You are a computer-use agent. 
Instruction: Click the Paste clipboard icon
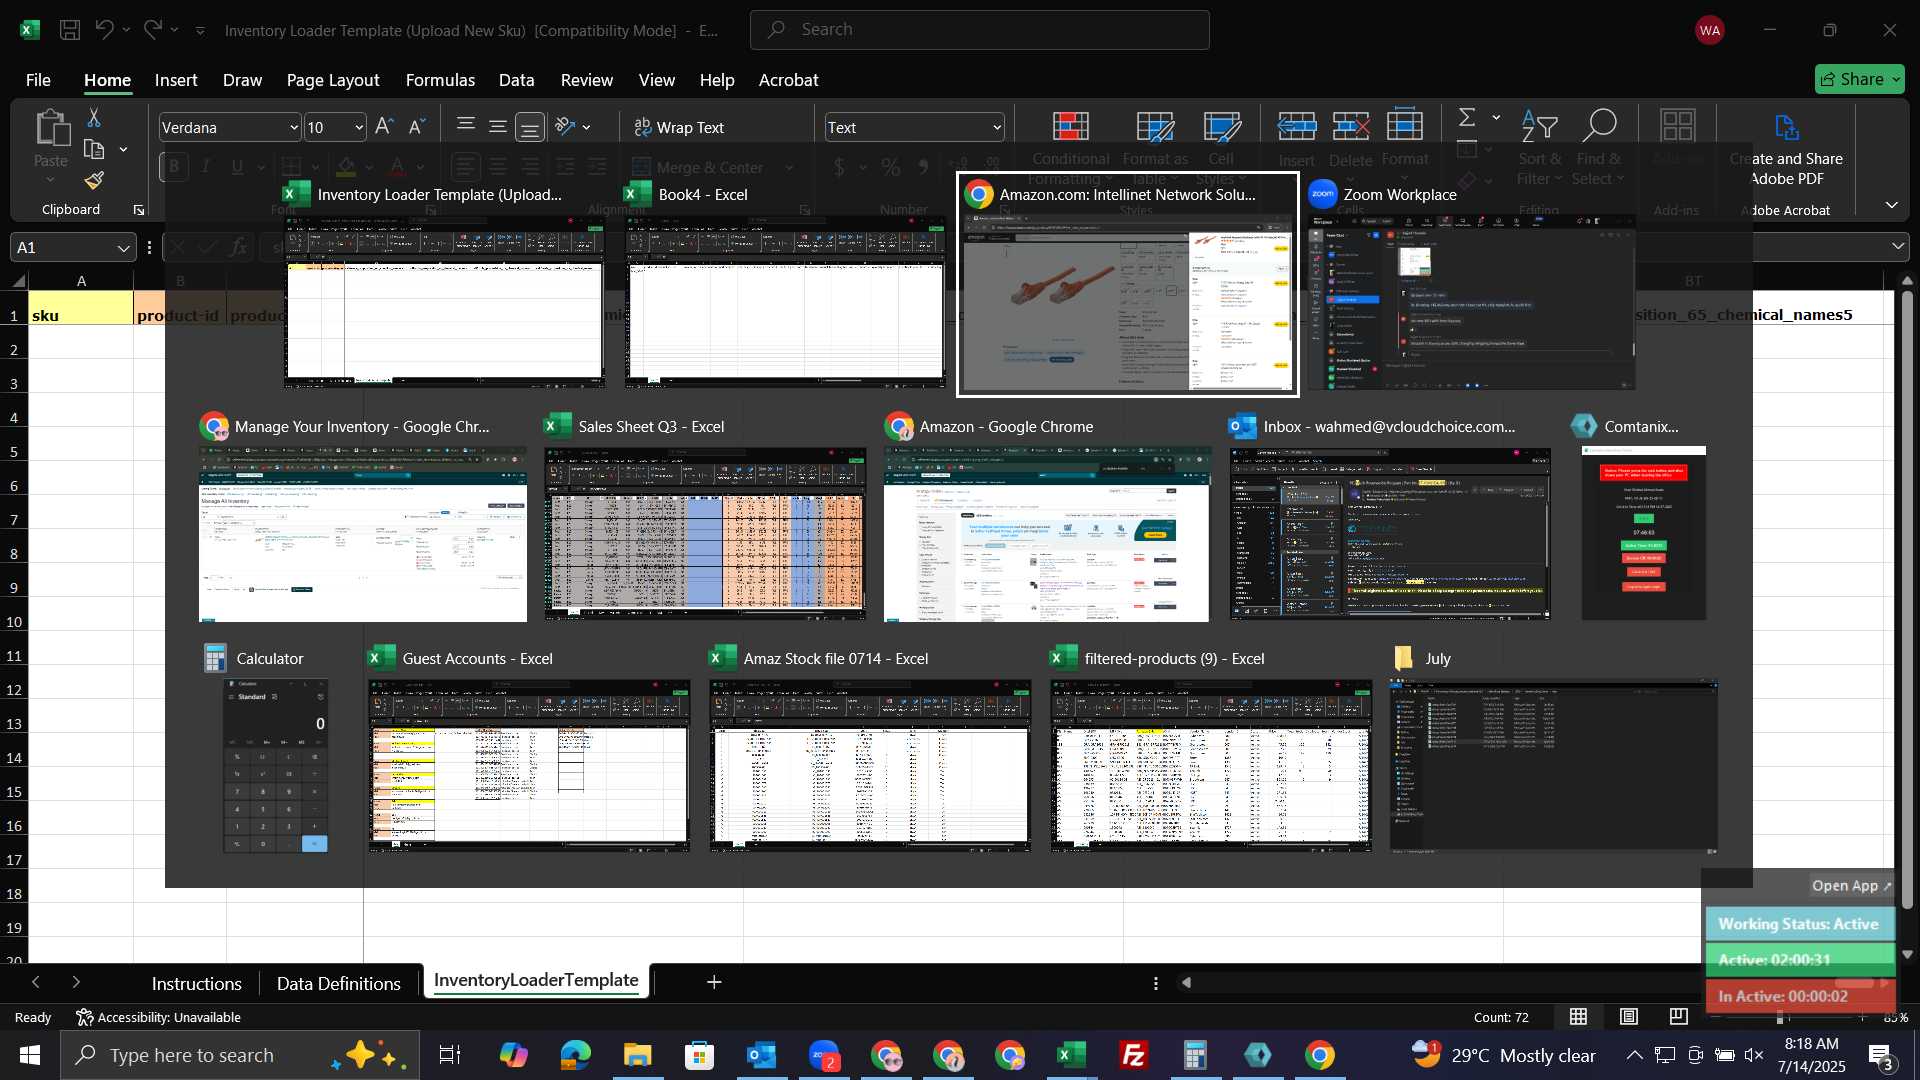click(51, 128)
